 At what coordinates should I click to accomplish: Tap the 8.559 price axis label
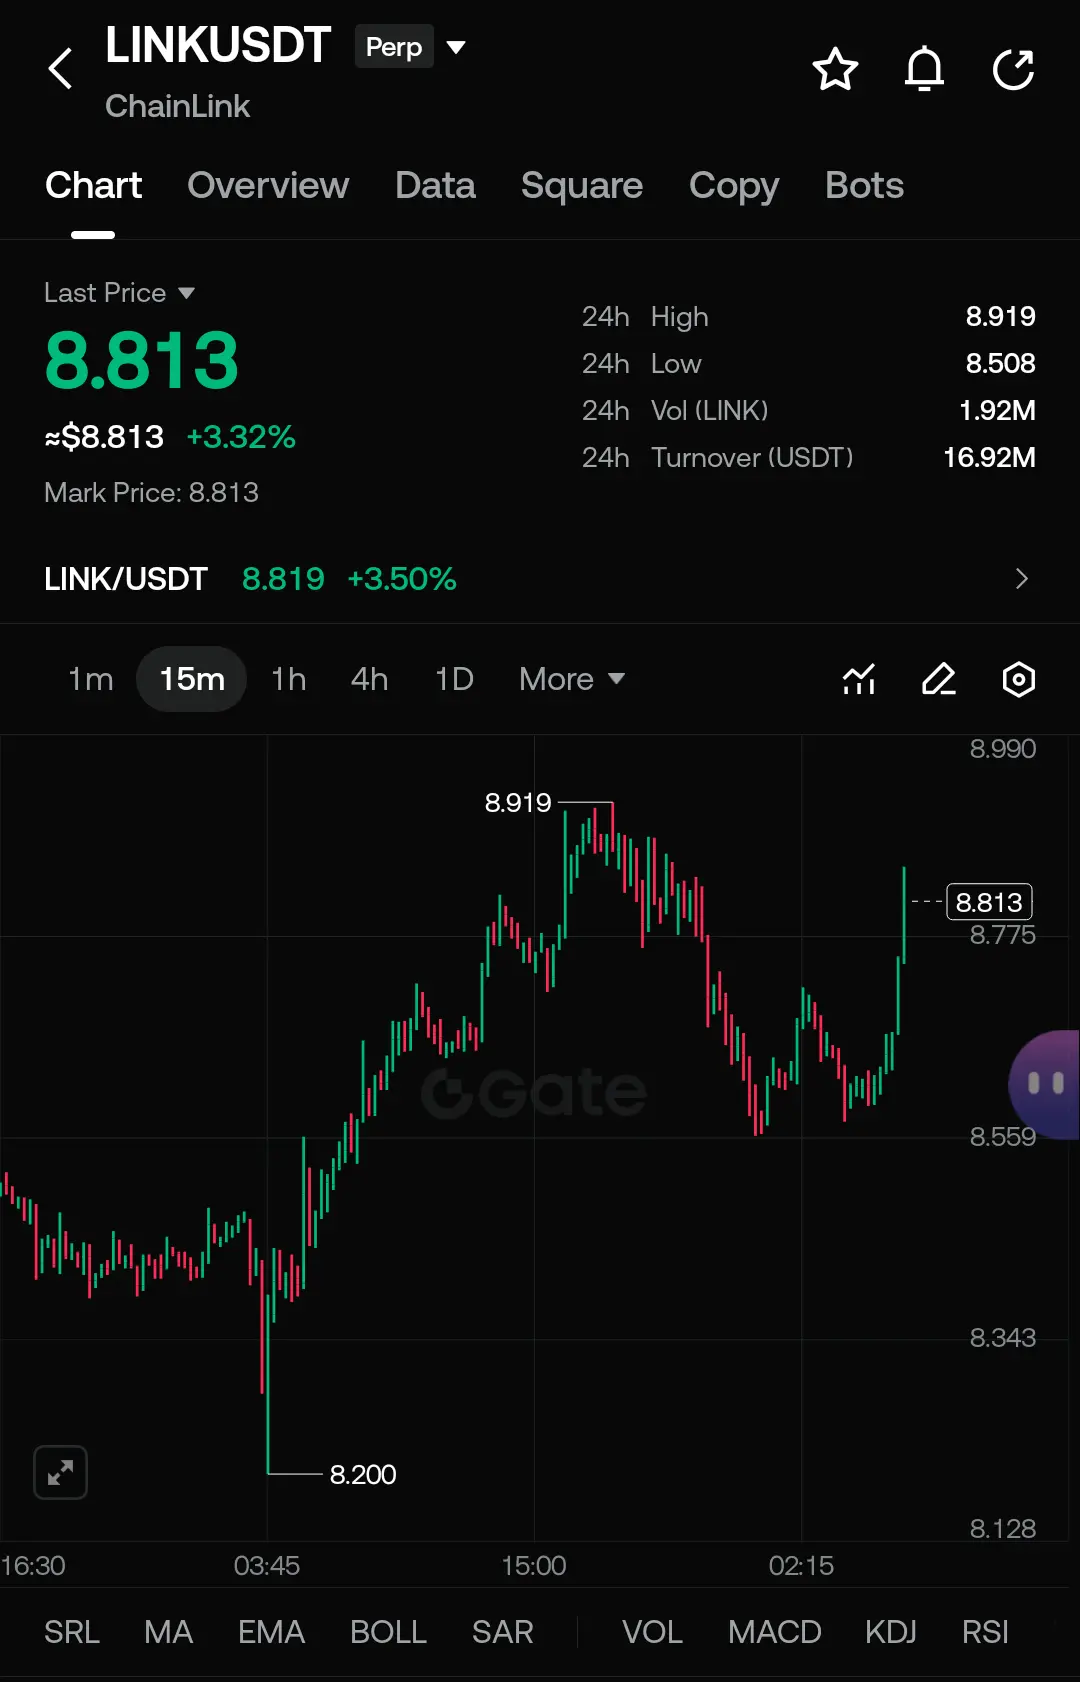pos(1003,1137)
